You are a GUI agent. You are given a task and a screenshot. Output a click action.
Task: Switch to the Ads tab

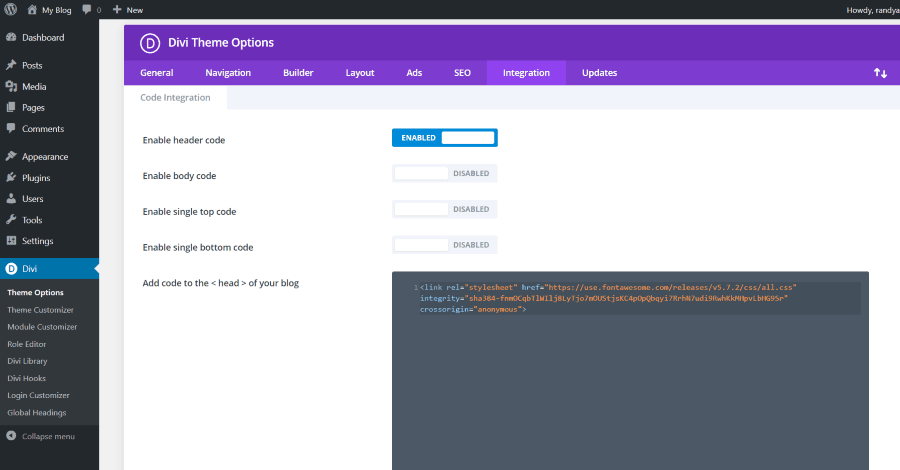point(414,73)
